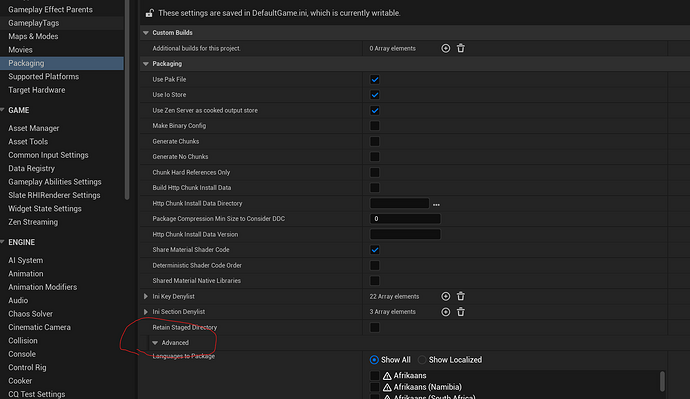690x399 pixels.
Task: Disable the Use Pak File checkbox
Action: pos(374,80)
